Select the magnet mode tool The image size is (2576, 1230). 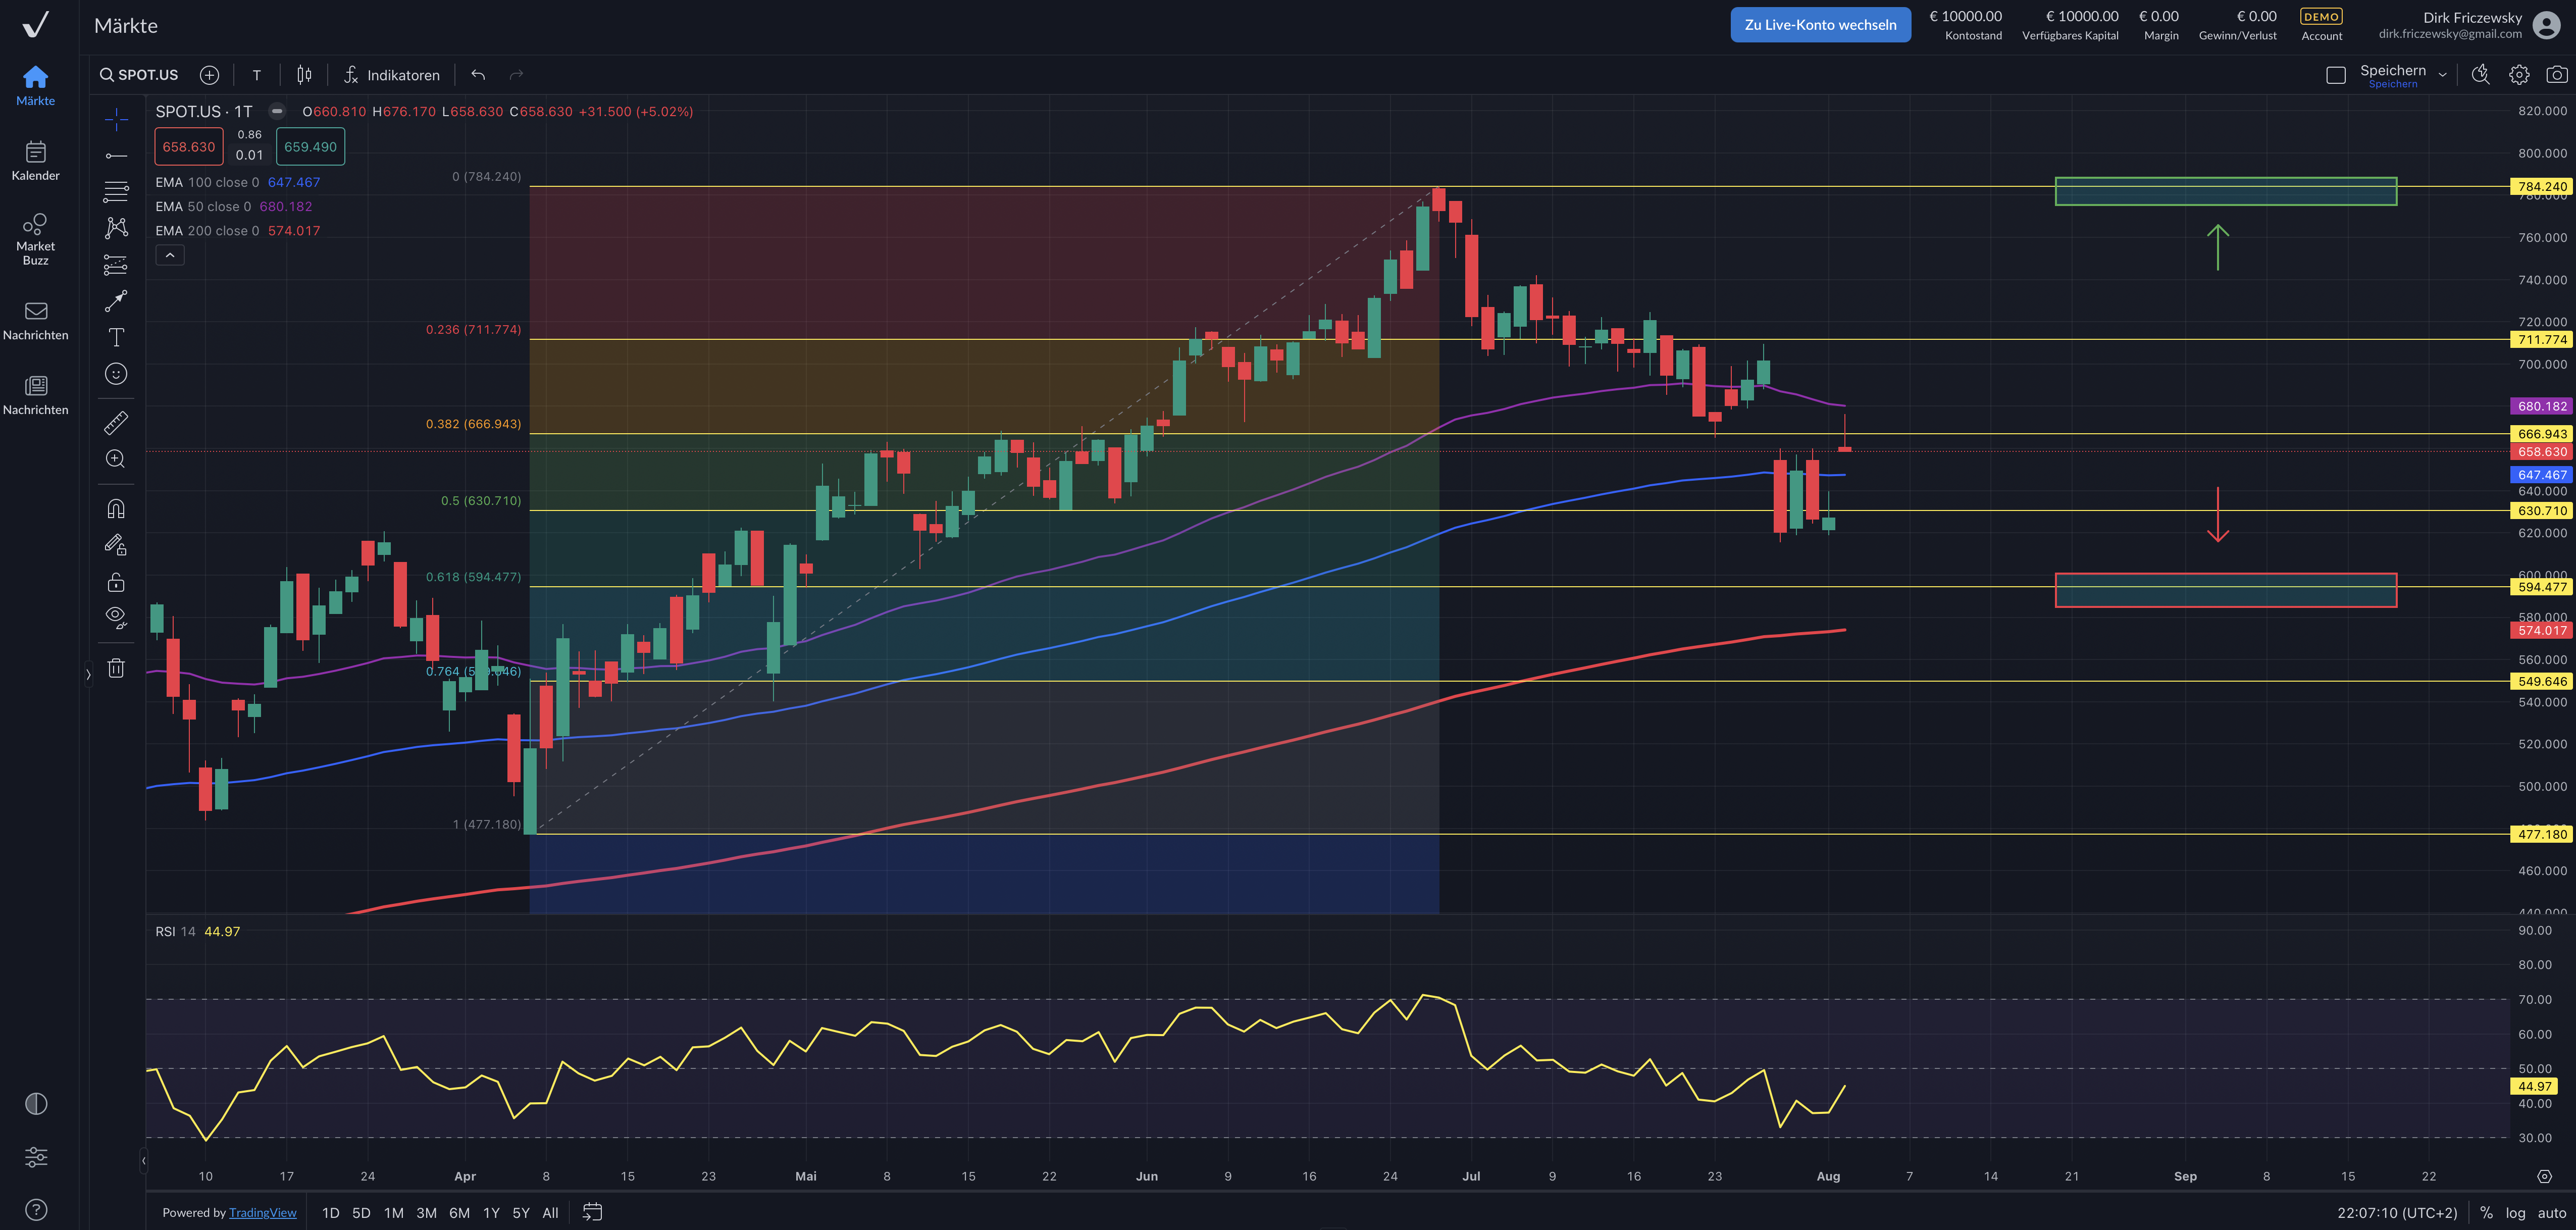tap(116, 509)
